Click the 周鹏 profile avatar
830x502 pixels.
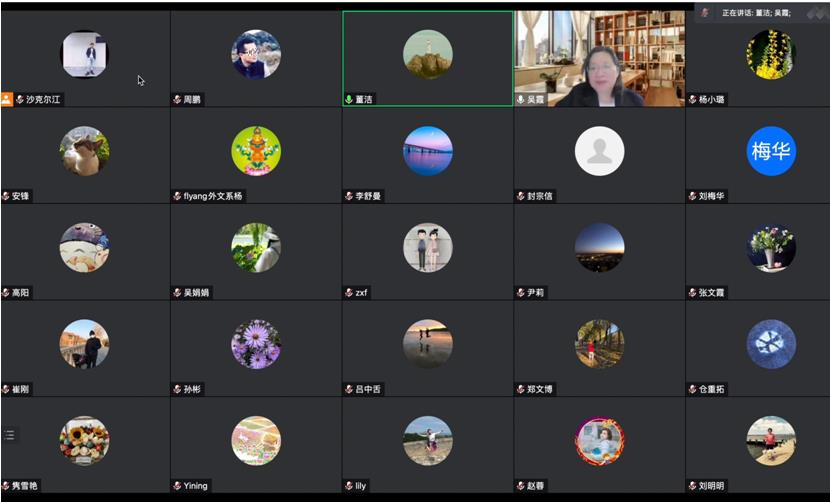[x=256, y=54]
